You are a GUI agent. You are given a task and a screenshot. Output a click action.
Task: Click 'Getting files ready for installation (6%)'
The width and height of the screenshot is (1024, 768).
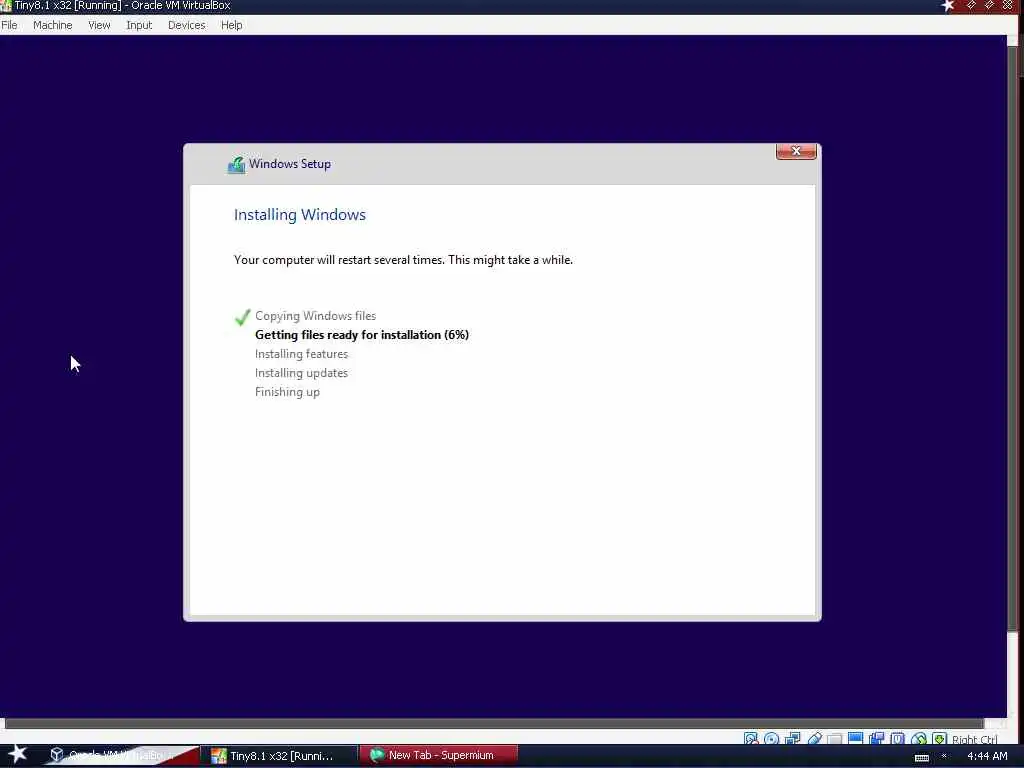pyautogui.click(x=362, y=335)
